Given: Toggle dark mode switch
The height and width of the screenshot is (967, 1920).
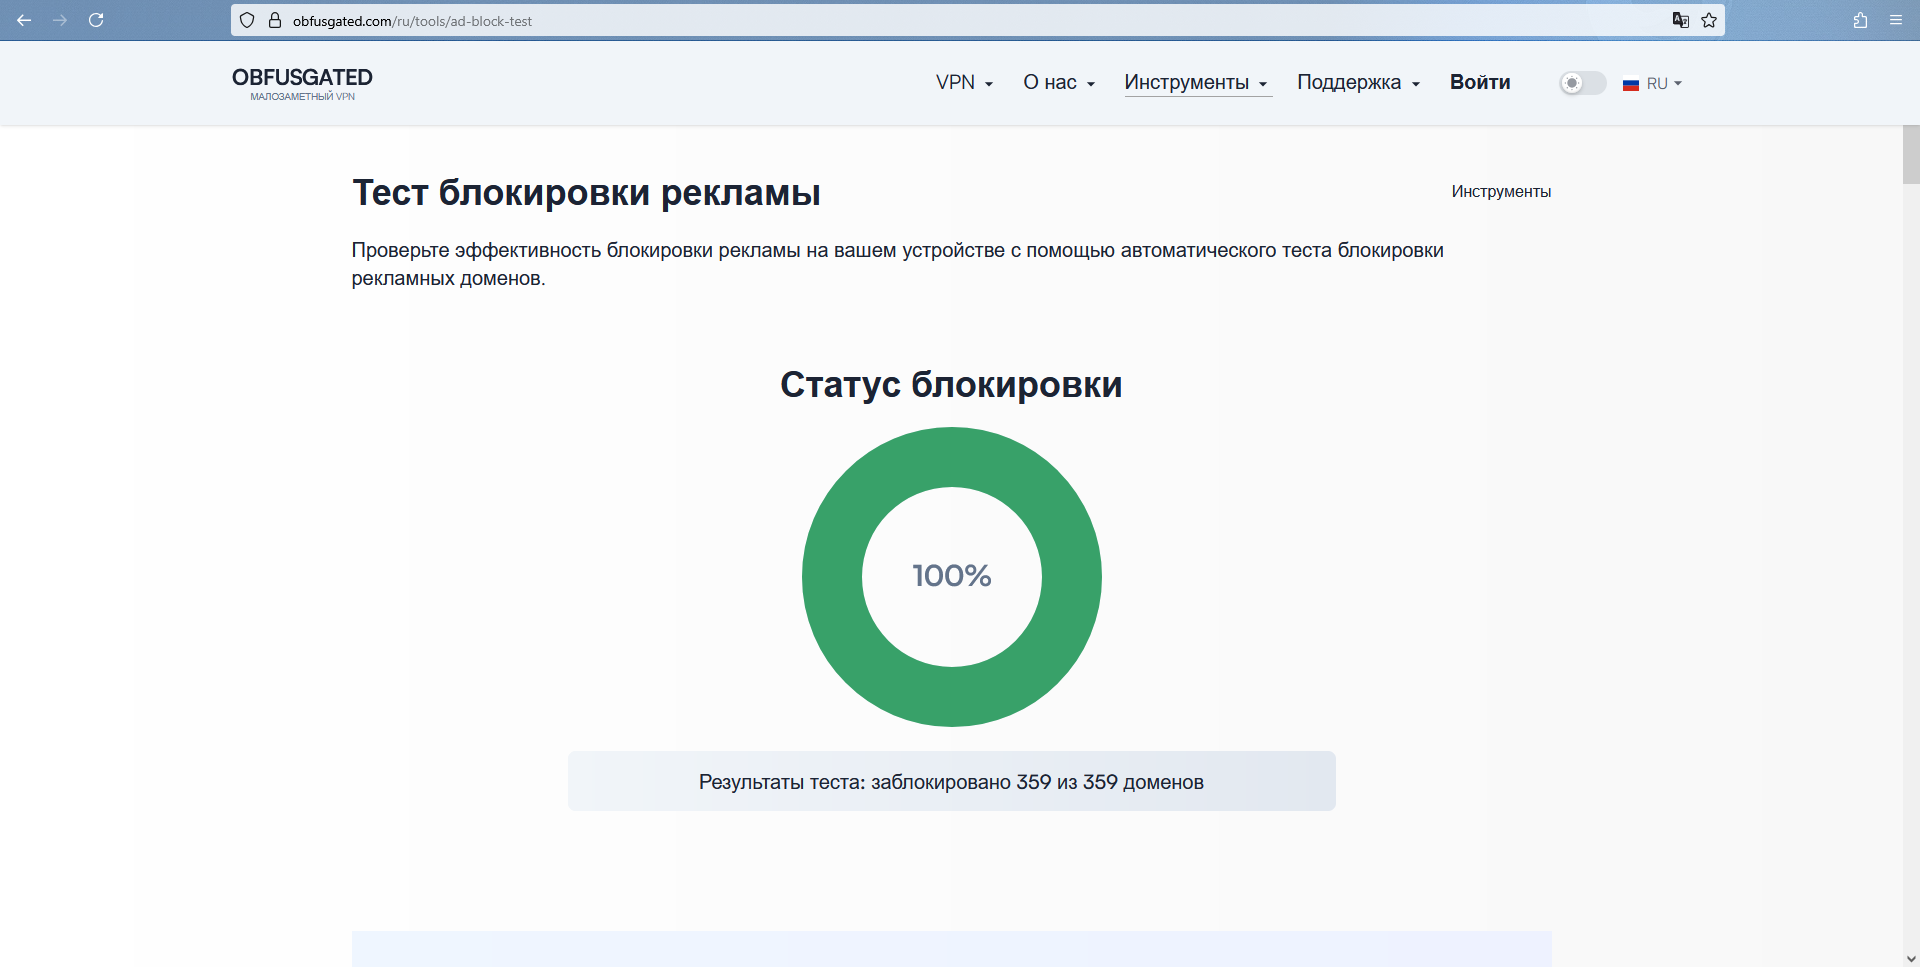Looking at the screenshot, I should (1583, 83).
